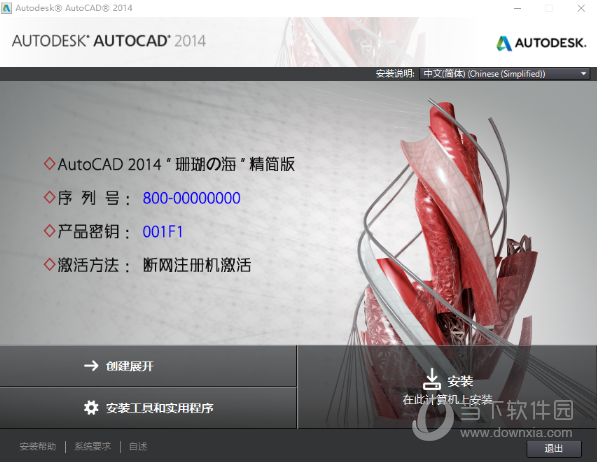Image resolution: width=597 pixels, height=462 pixels.
Task: Open the 安装说明 language dropdown
Action: click(x=504, y=74)
